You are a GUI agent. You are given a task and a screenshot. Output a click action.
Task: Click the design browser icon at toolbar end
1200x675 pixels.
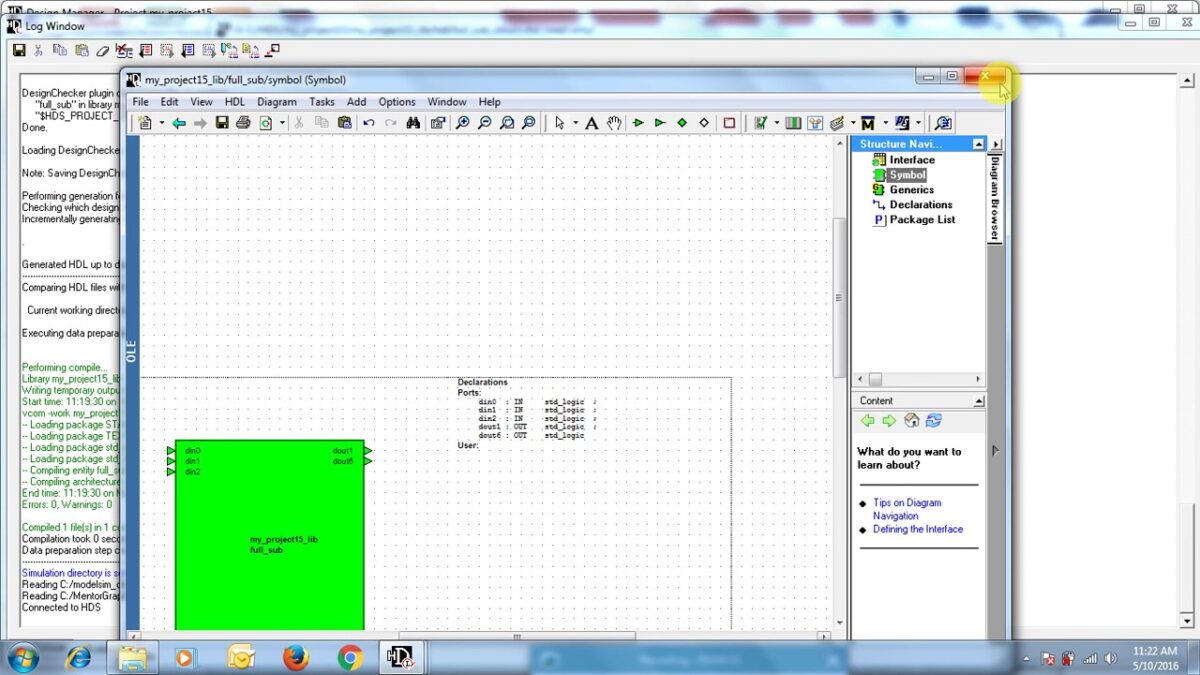point(942,123)
